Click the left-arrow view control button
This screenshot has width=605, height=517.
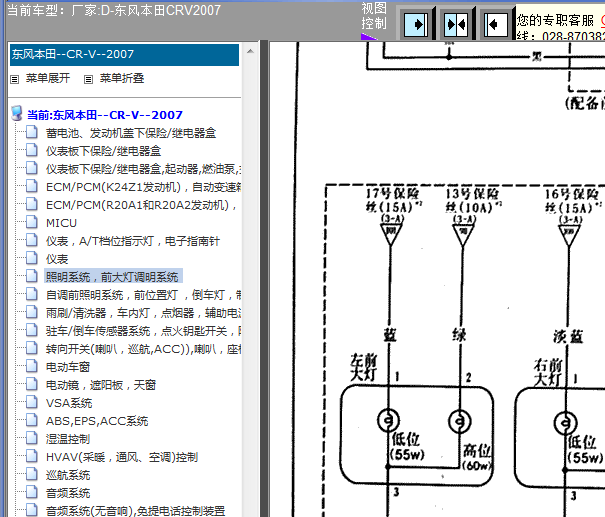click(496, 25)
